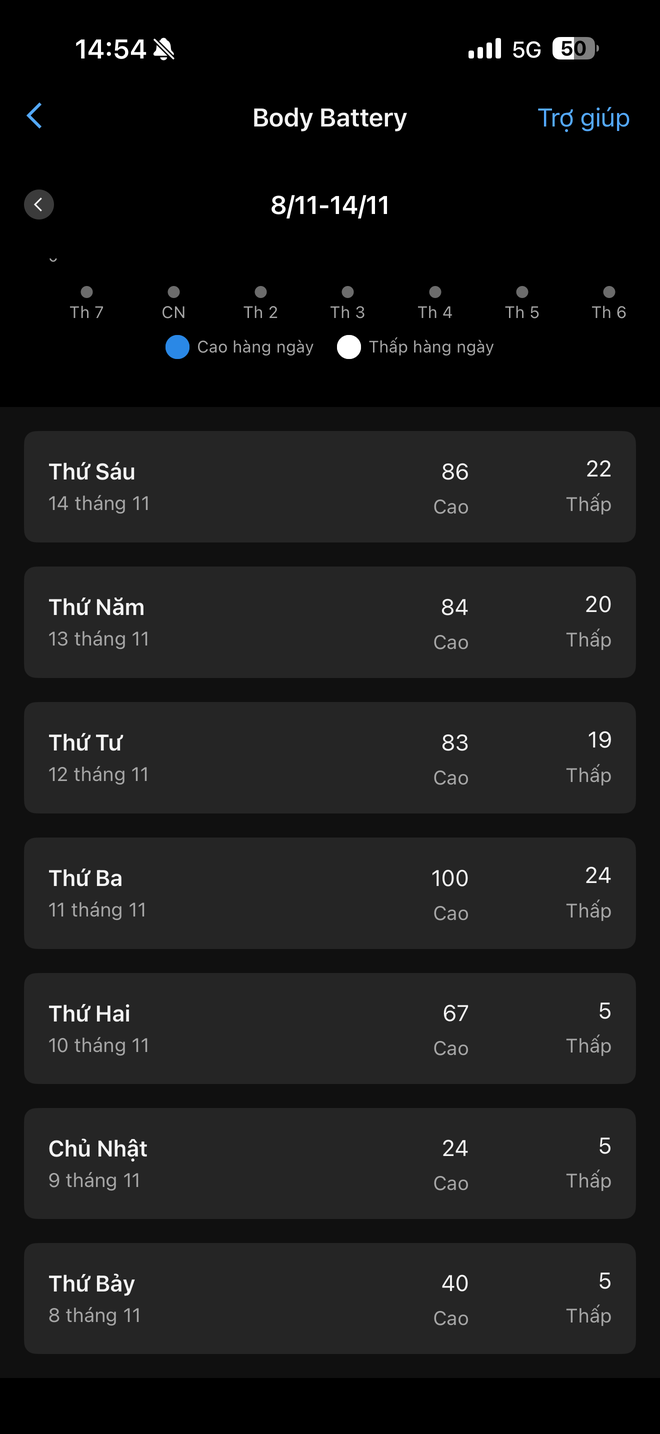The image size is (660, 1434).
Task: Go to previous week with circled chevron
Action: click(38, 205)
